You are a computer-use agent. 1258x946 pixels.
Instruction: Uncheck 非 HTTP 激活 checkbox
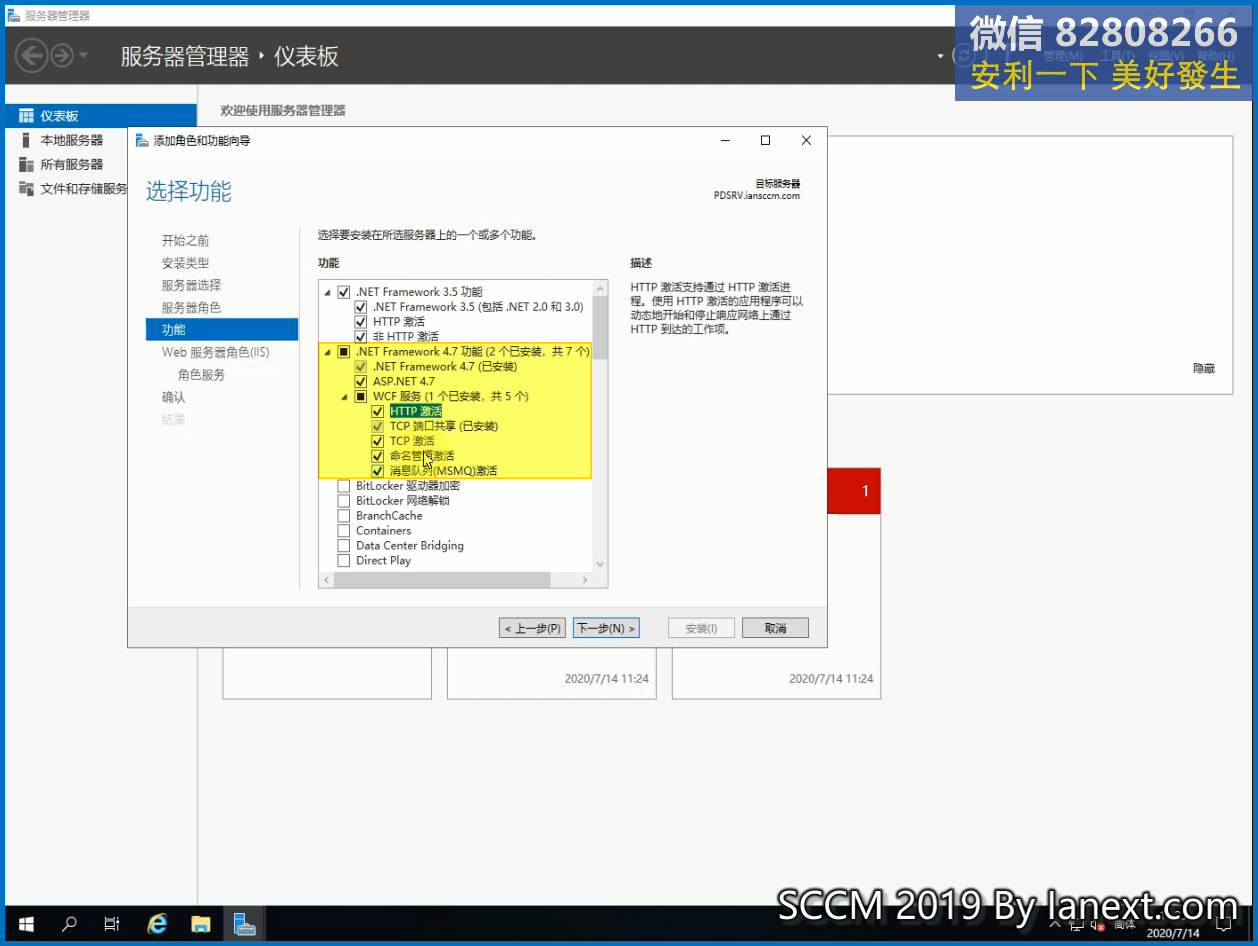coord(361,337)
